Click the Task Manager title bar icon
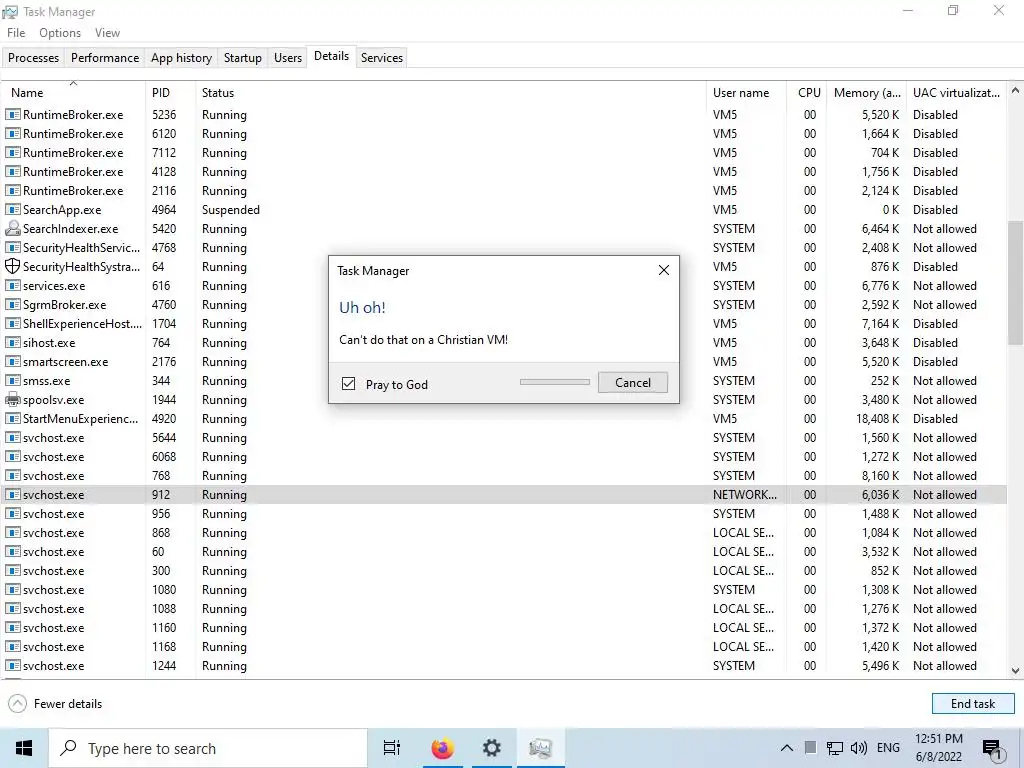The height and width of the screenshot is (768, 1024). [x=10, y=12]
